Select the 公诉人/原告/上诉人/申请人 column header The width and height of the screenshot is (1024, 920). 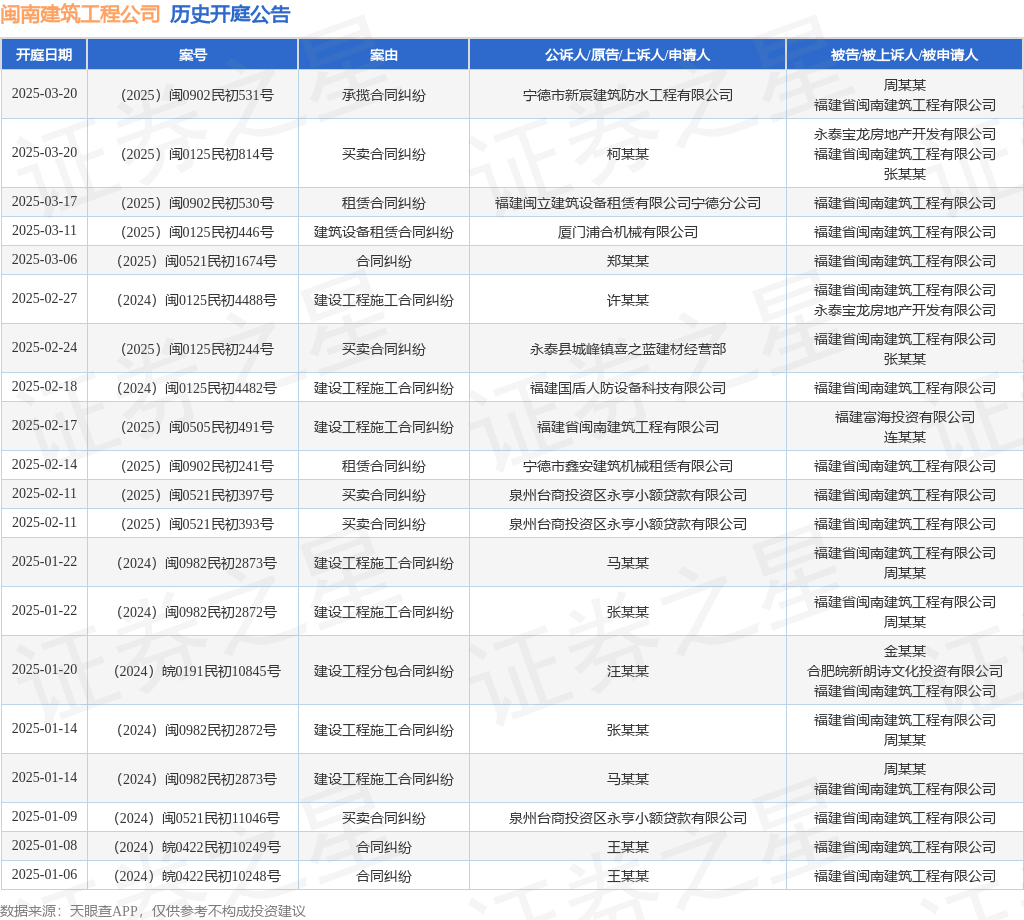628,55
